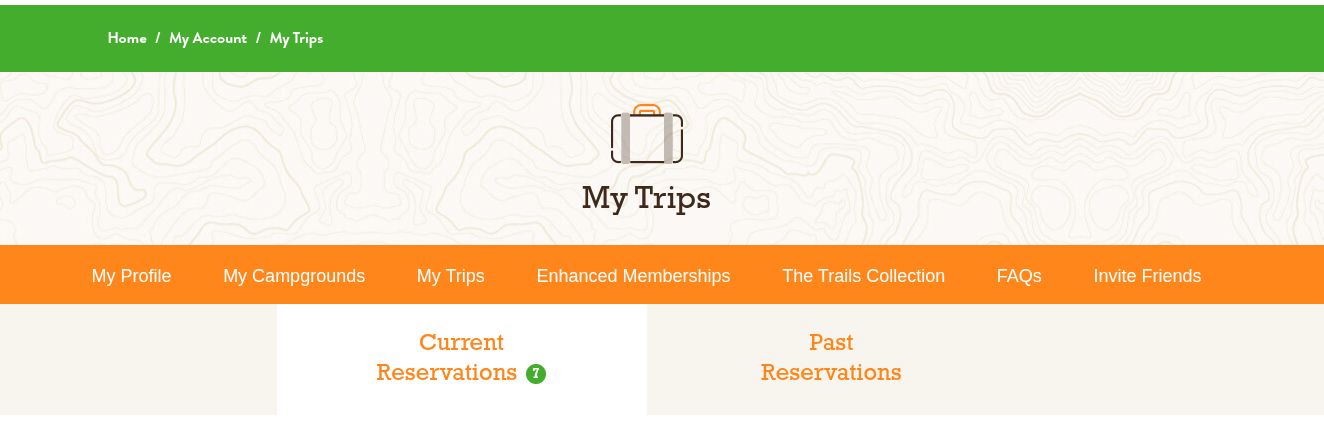The image size is (1324, 431).
Task: Navigate to My Campgrounds
Action: tap(294, 276)
